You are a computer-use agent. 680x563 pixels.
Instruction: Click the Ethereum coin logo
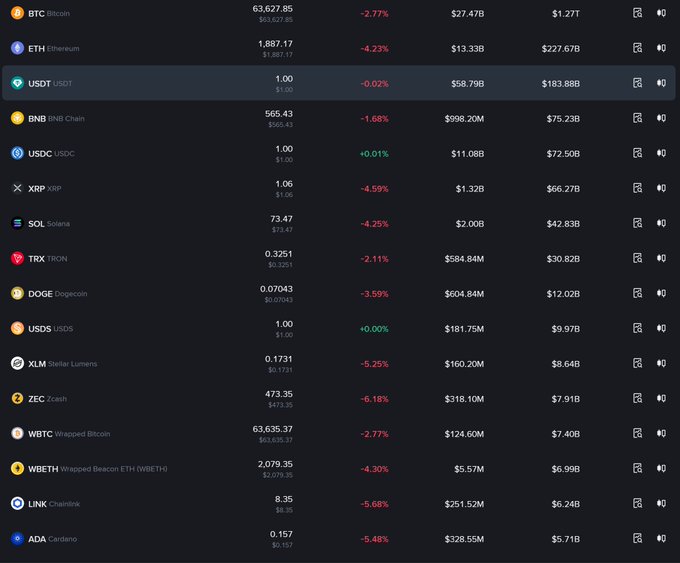17,48
